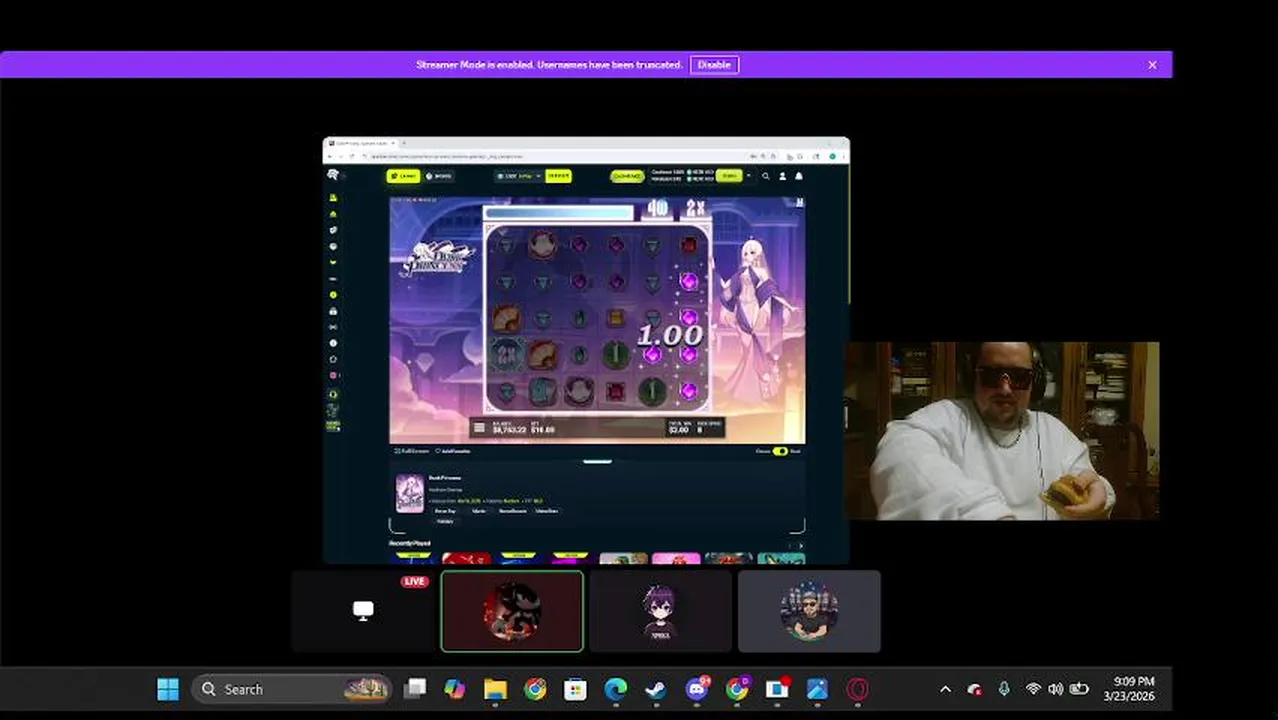Open the Wi-Fi network tray icon
Screen dimensions: 1278x720
(x=1033, y=689)
